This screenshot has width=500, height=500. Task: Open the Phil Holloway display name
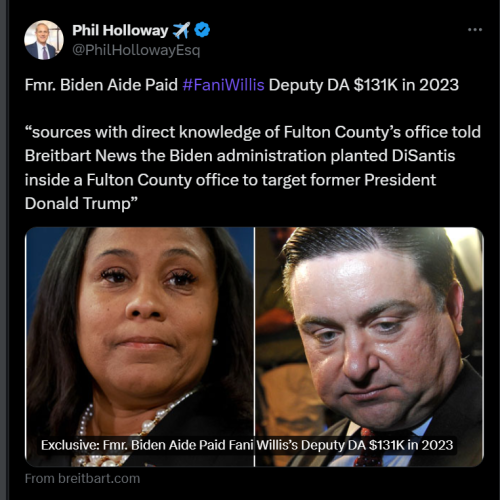coord(120,30)
